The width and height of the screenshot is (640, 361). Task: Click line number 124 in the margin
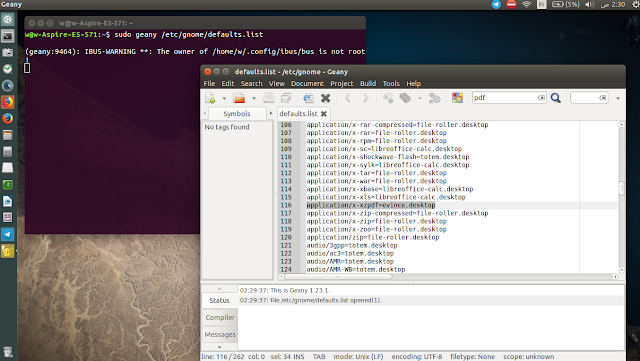point(286,270)
